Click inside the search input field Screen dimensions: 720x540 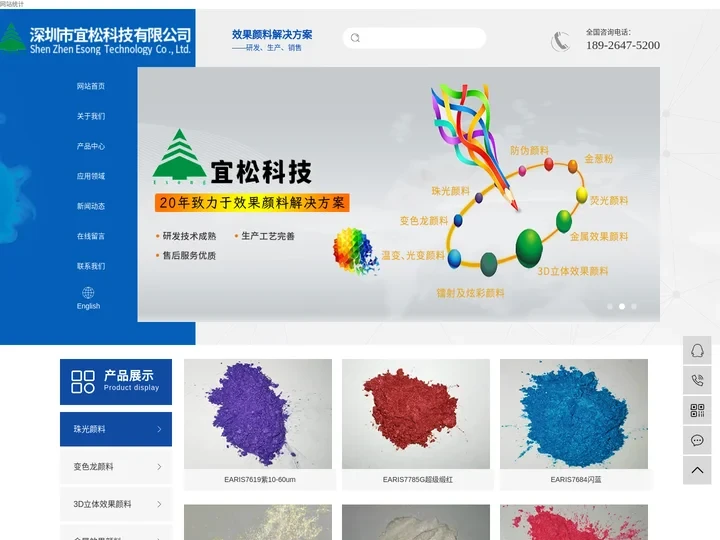point(414,38)
